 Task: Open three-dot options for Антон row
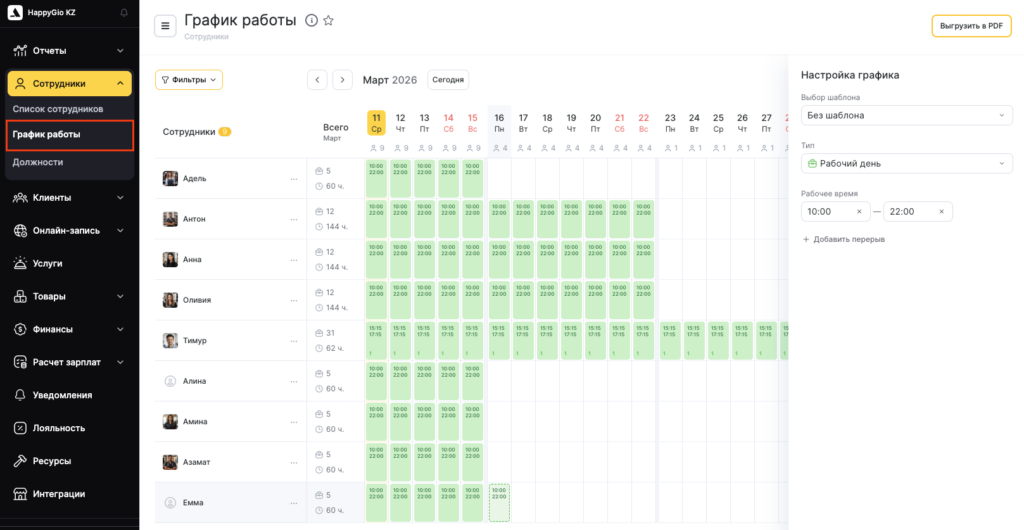click(294, 219)
